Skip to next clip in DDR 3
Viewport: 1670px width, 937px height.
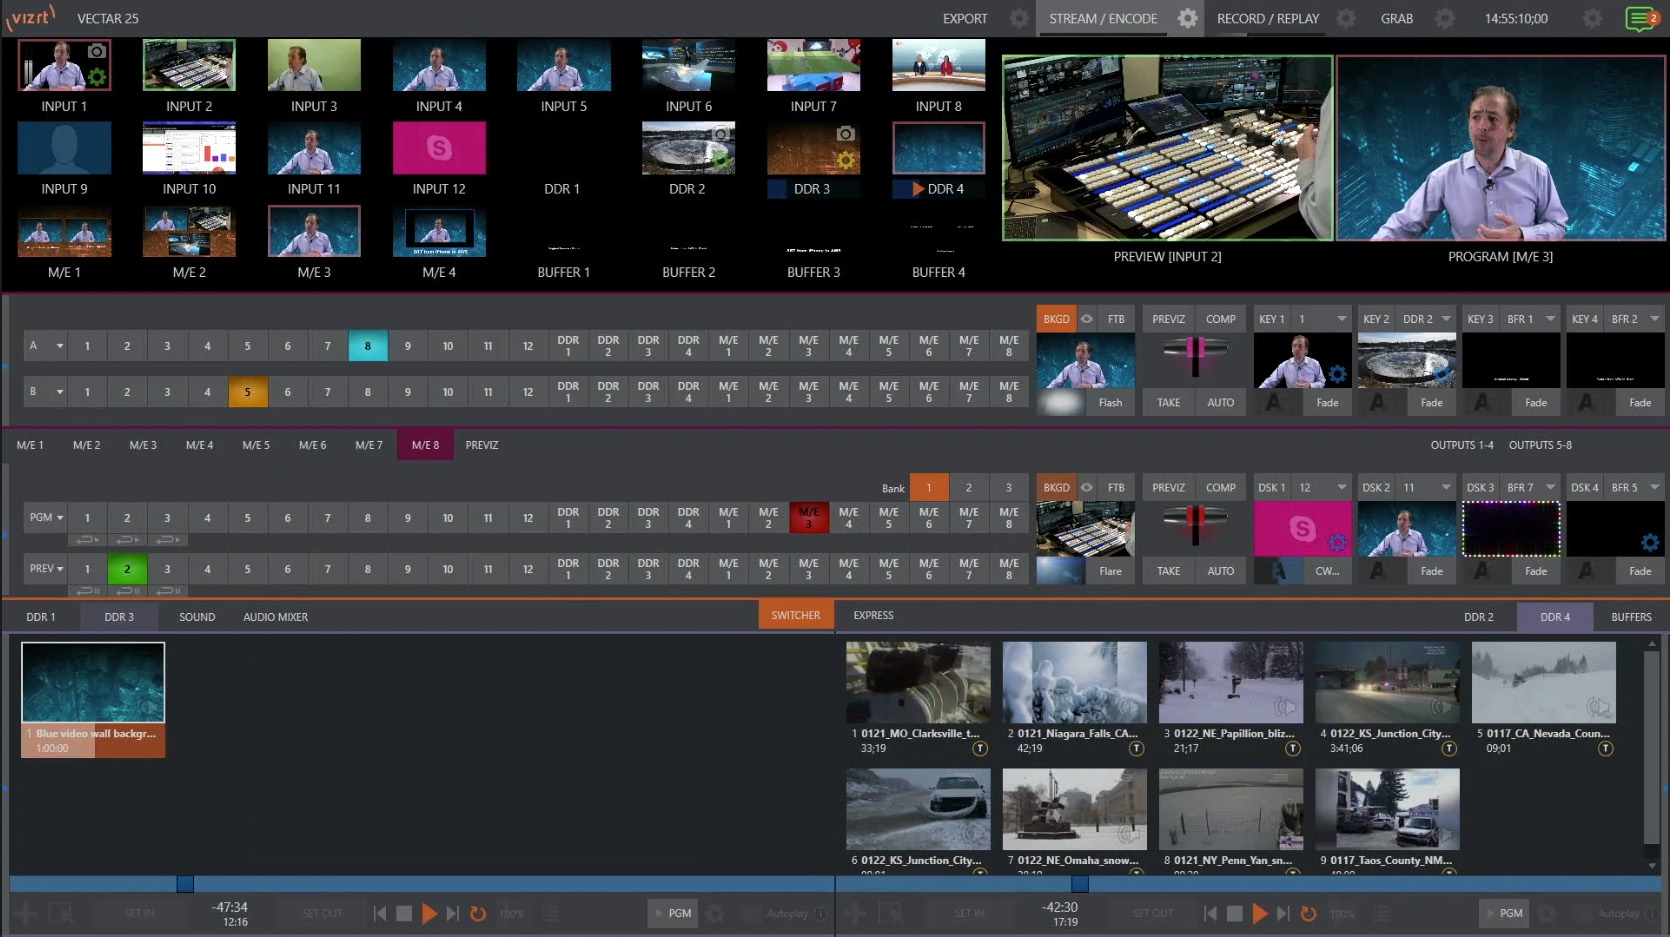coord(453,913)
